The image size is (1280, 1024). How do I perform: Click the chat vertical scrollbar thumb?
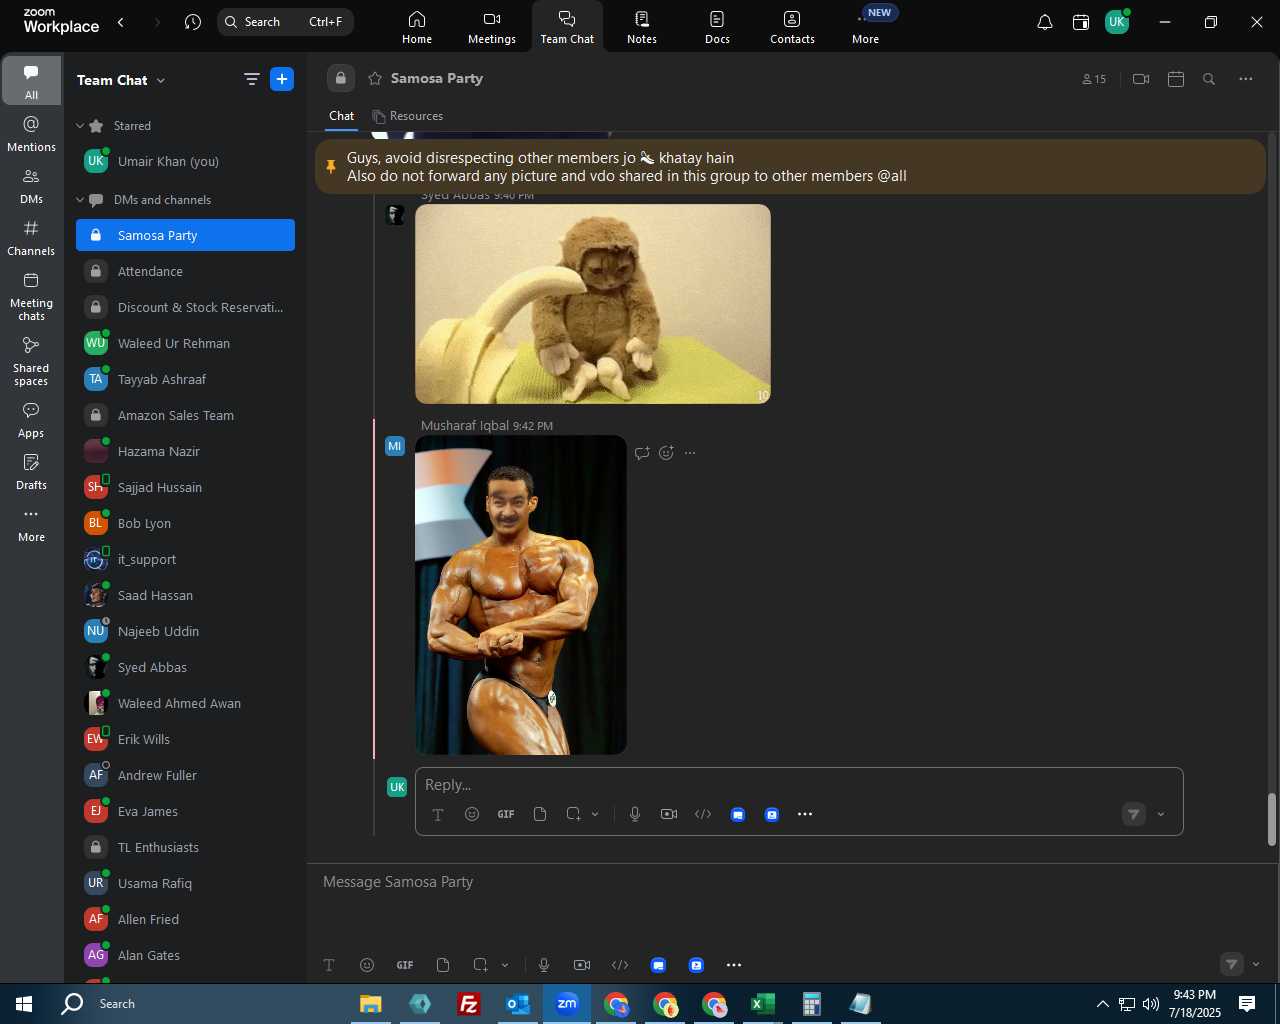1272,820
